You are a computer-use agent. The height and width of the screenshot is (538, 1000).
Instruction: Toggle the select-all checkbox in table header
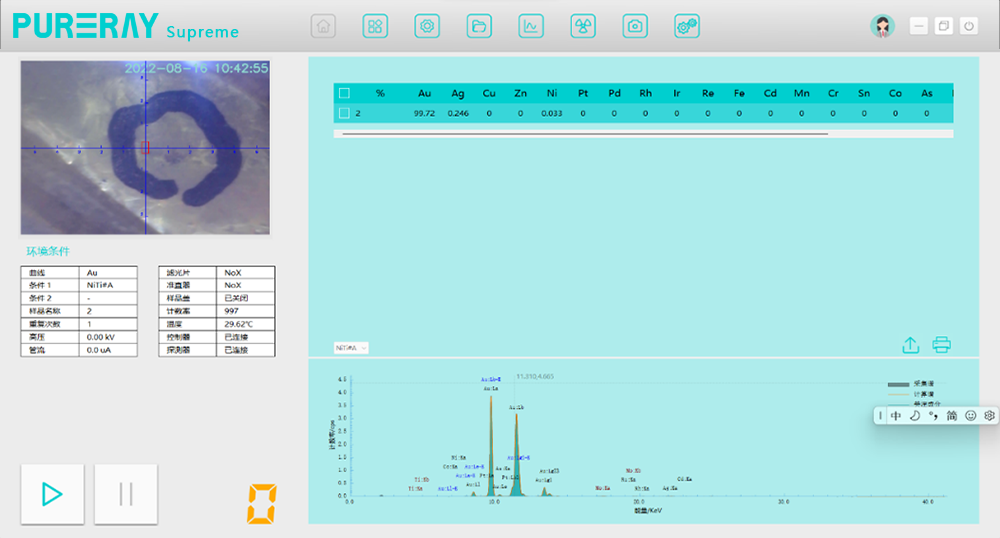[344, 93]
